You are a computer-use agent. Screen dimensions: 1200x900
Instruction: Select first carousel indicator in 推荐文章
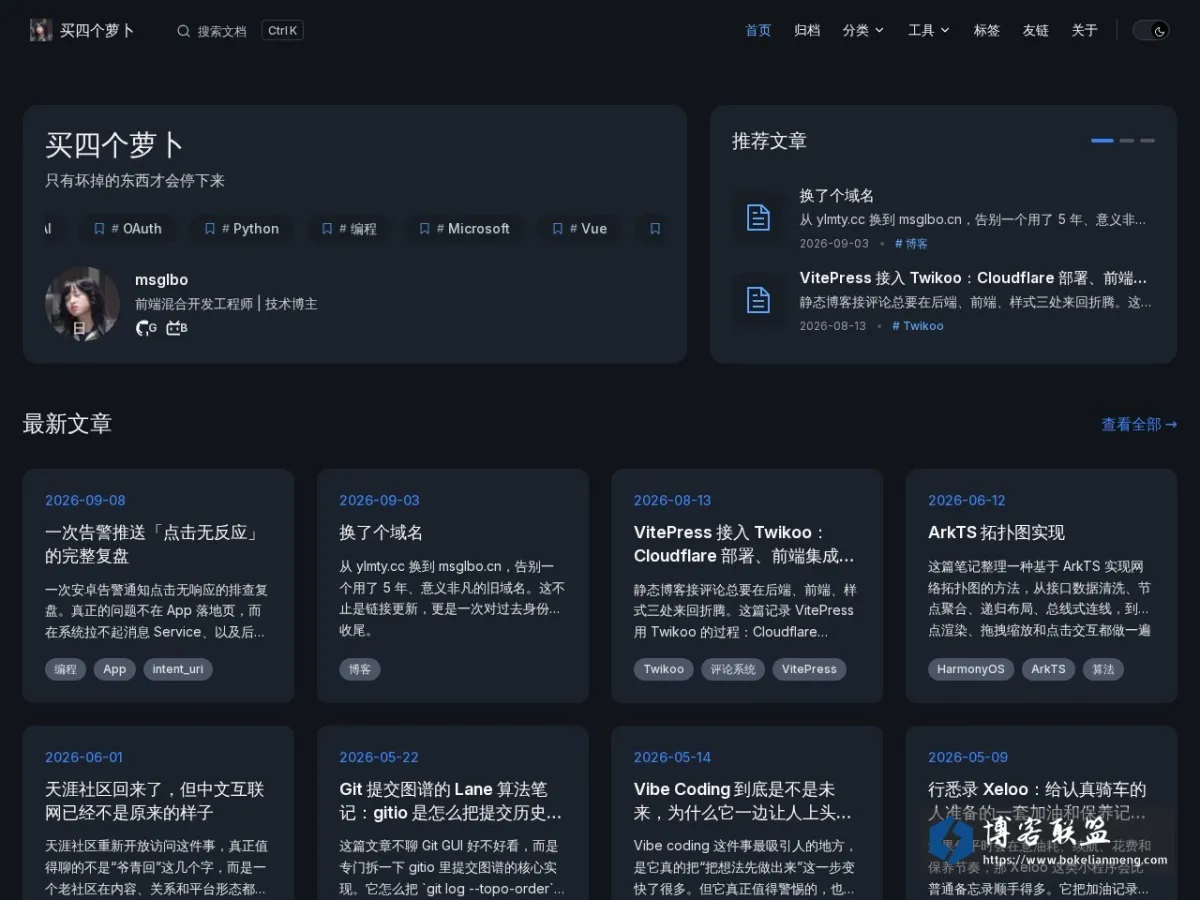pyautogui.click(x=1102, y=141)
